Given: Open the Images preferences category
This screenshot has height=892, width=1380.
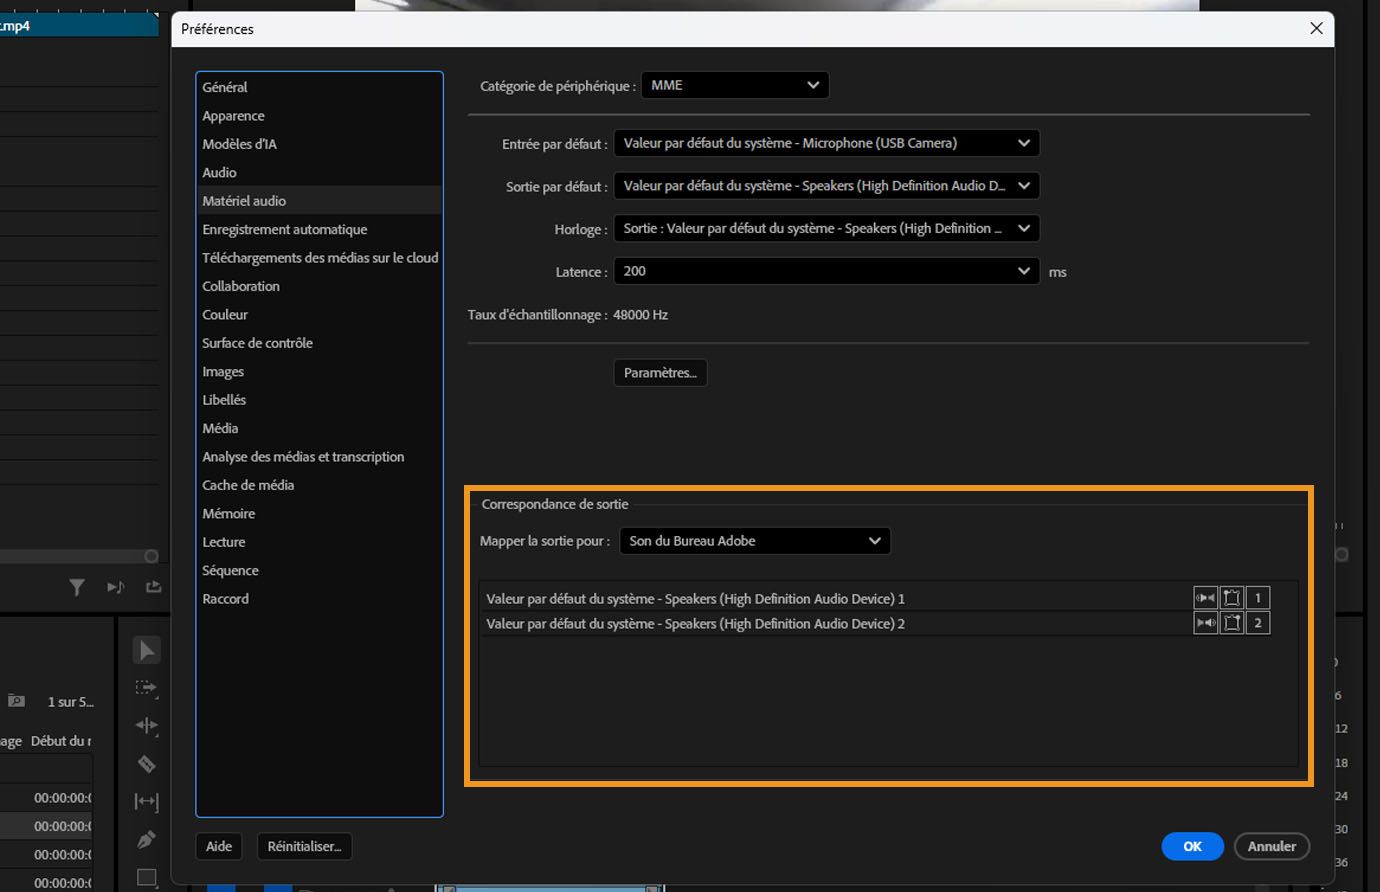Looking at the screenshot, I should click(x=319, y=371).
